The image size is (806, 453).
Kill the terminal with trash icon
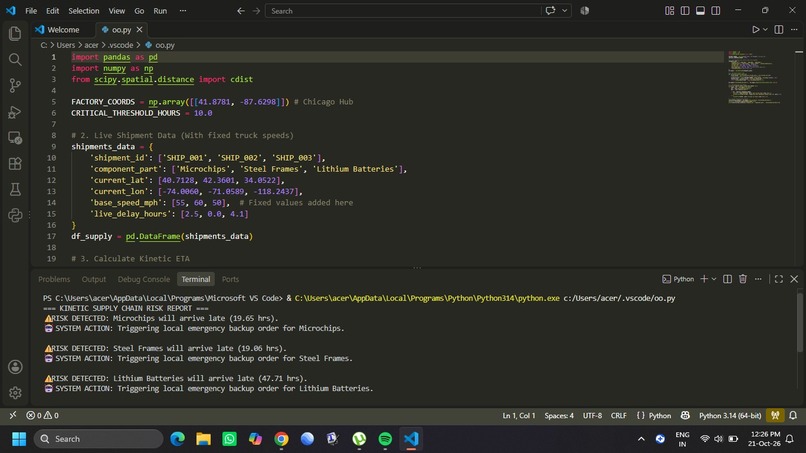pyautogui.click(x=743, y=279)
